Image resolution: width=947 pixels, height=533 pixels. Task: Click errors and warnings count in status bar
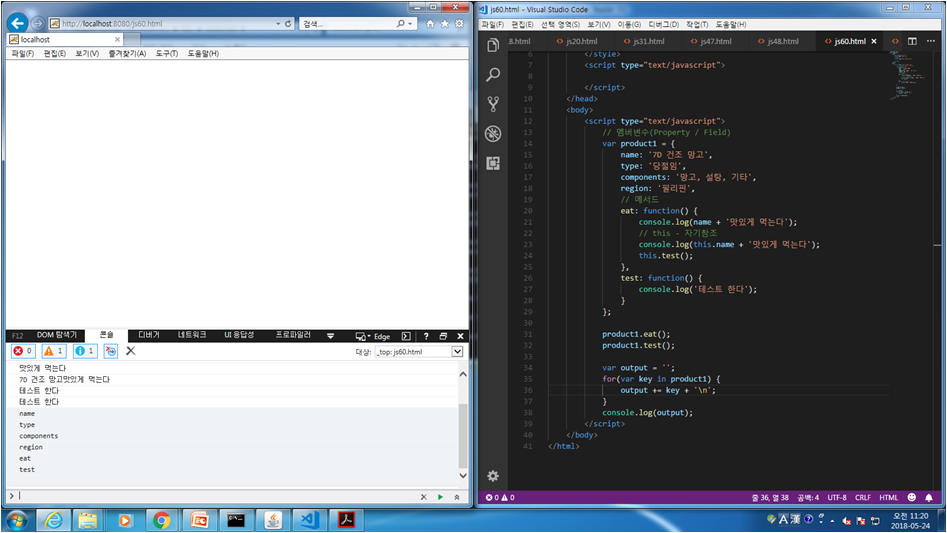coord(500,497)
